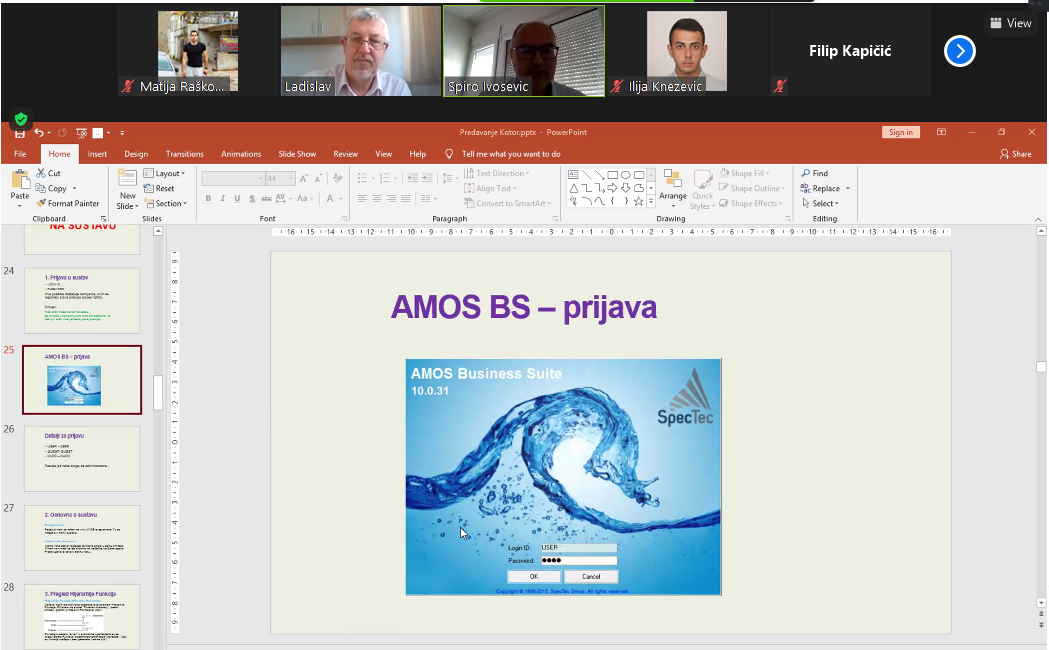This screenshot has width=1049, height=650.
Task: Toggle Justify paragraph alignment
Action: (x=405, y=199)
